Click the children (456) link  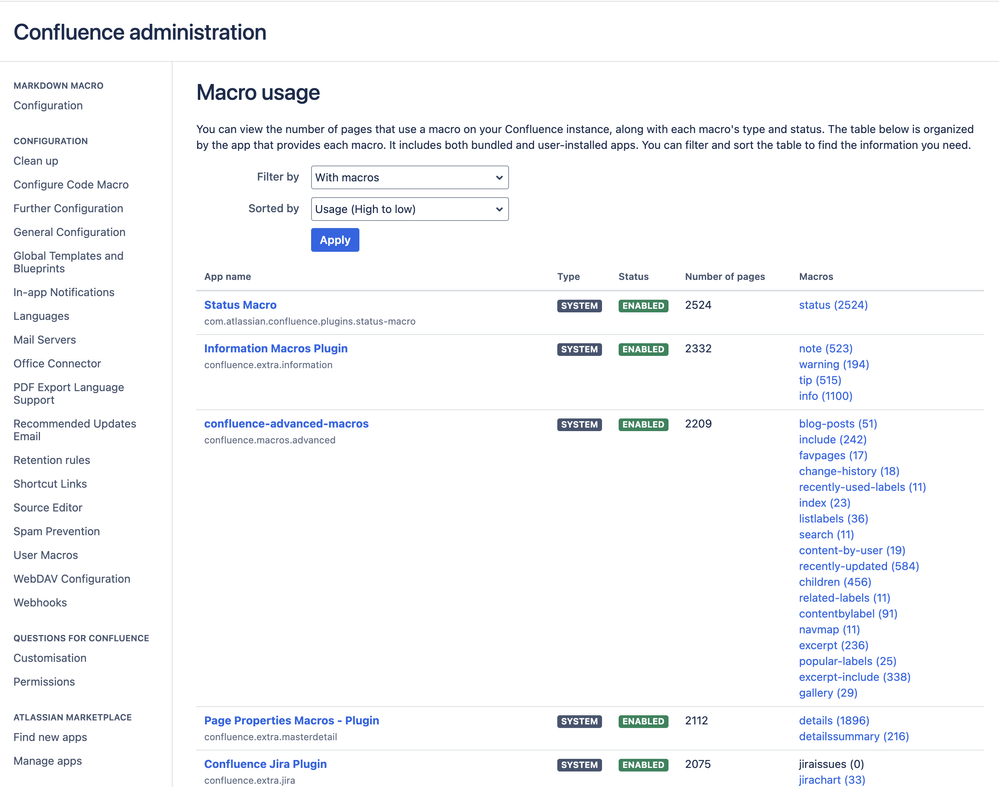[835, 582]
